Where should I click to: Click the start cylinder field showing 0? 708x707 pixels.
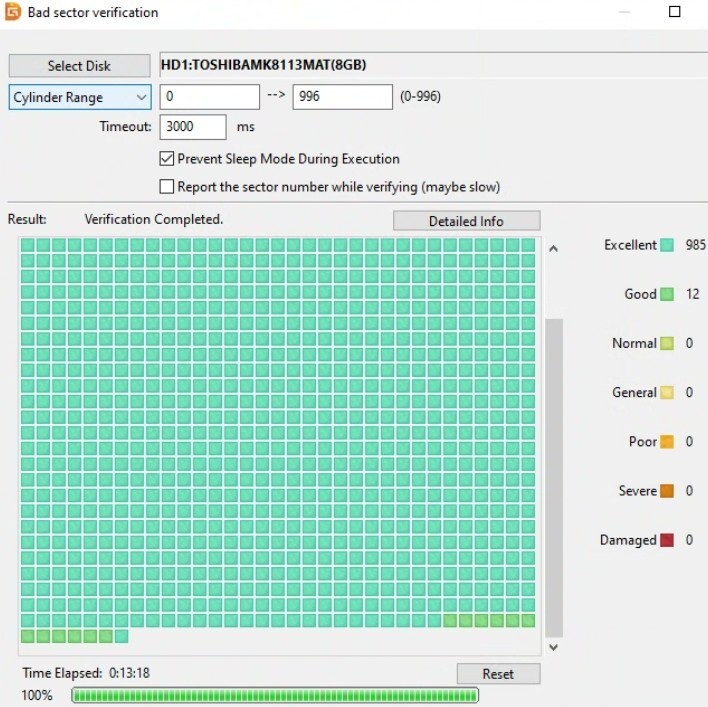pos(210,97)
